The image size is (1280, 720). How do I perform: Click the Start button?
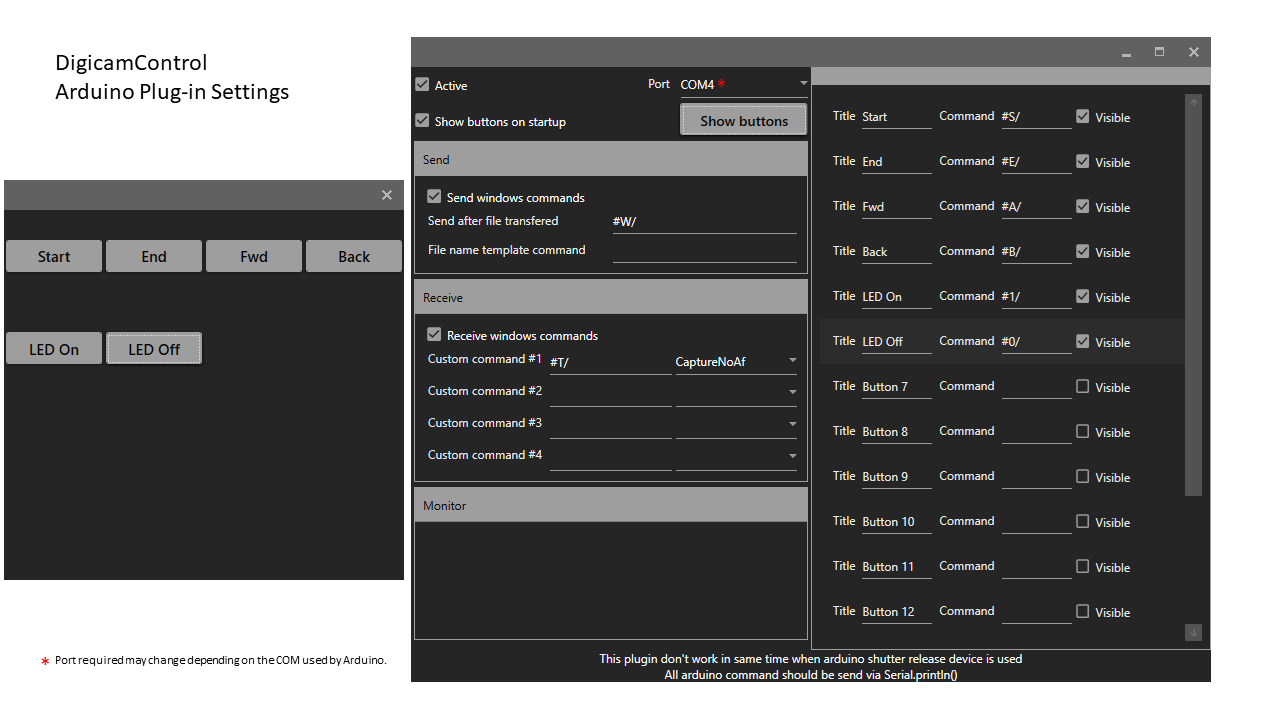(53, 256)
